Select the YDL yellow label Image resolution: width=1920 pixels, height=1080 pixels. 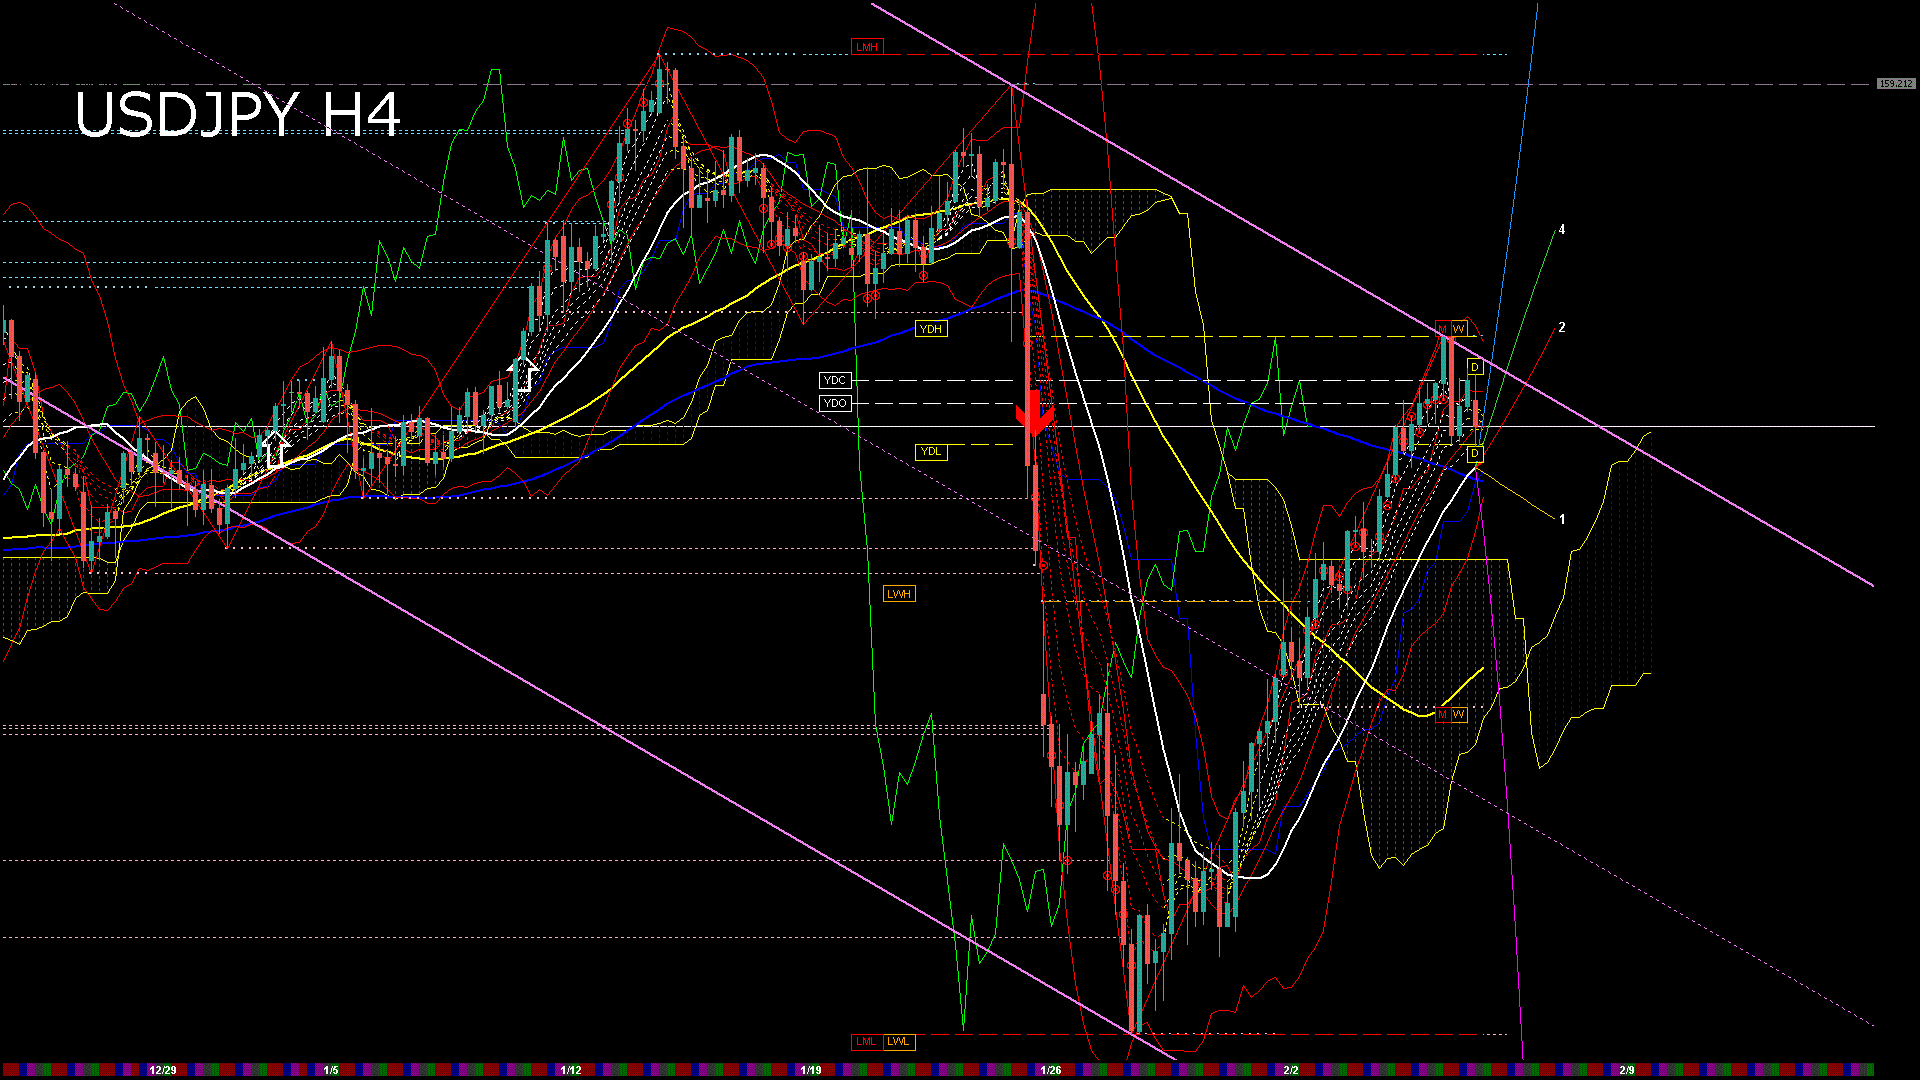[x=930, y=452]
